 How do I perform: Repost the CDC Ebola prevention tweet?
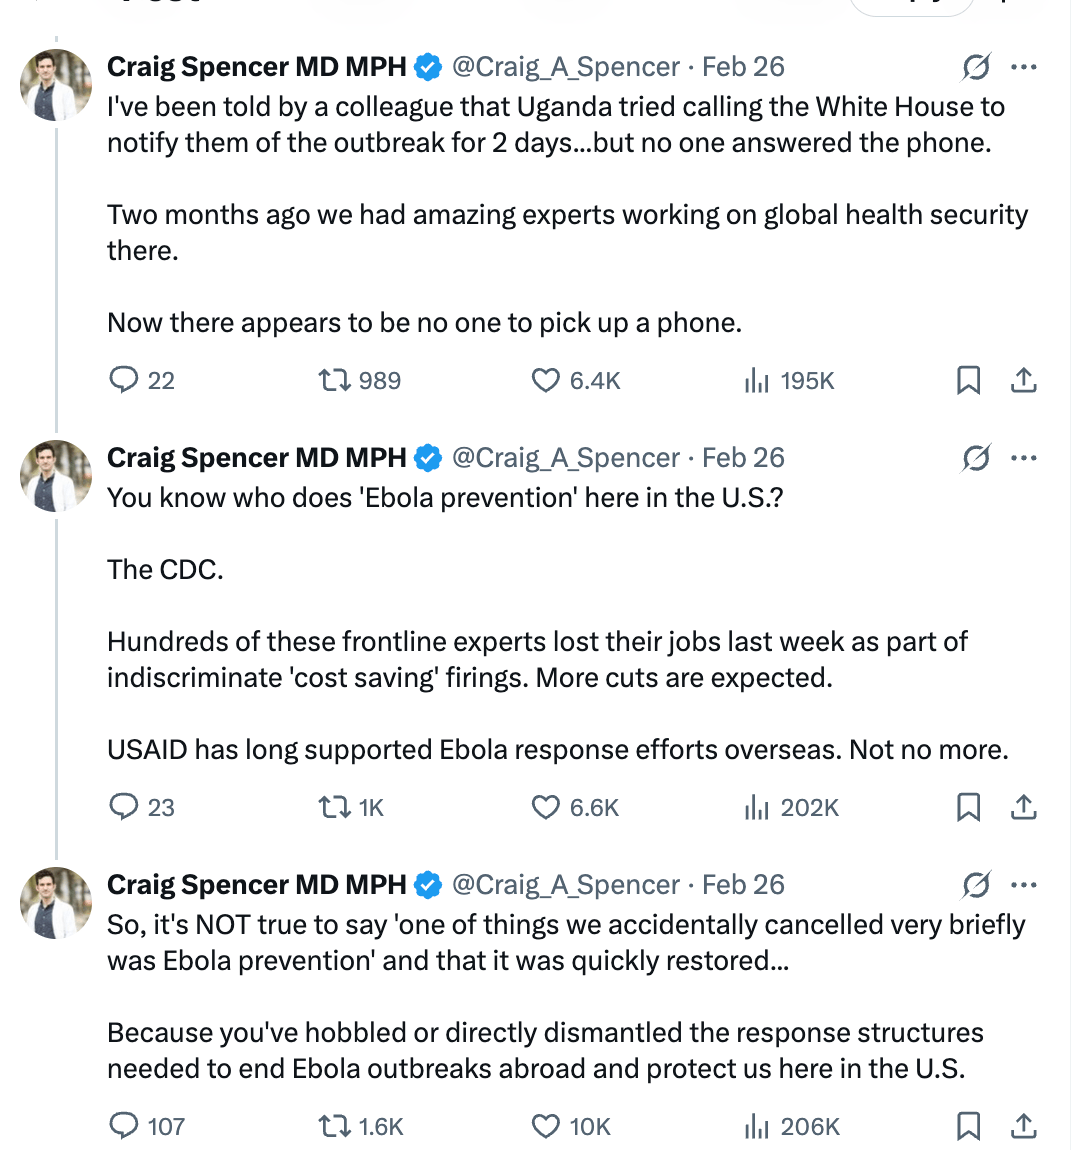[330, 807]
